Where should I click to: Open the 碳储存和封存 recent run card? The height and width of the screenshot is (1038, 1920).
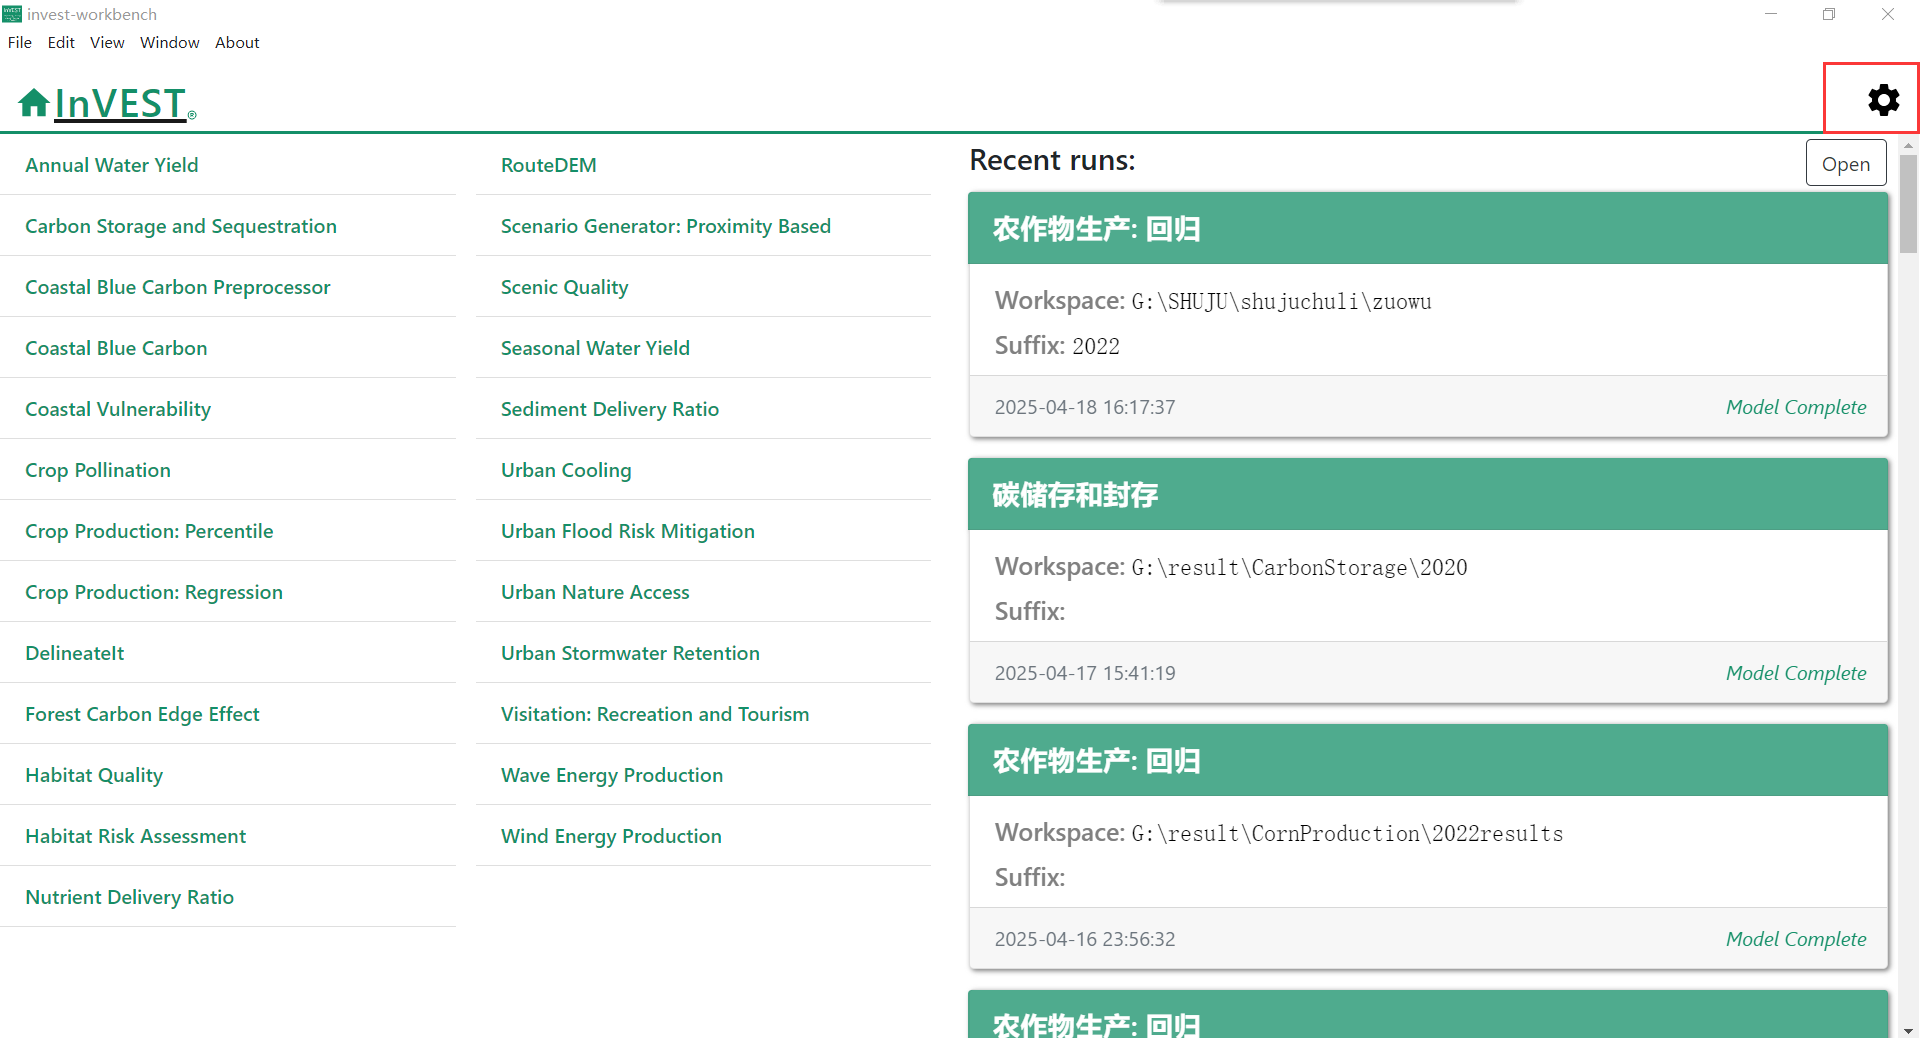pos(1428,581)
